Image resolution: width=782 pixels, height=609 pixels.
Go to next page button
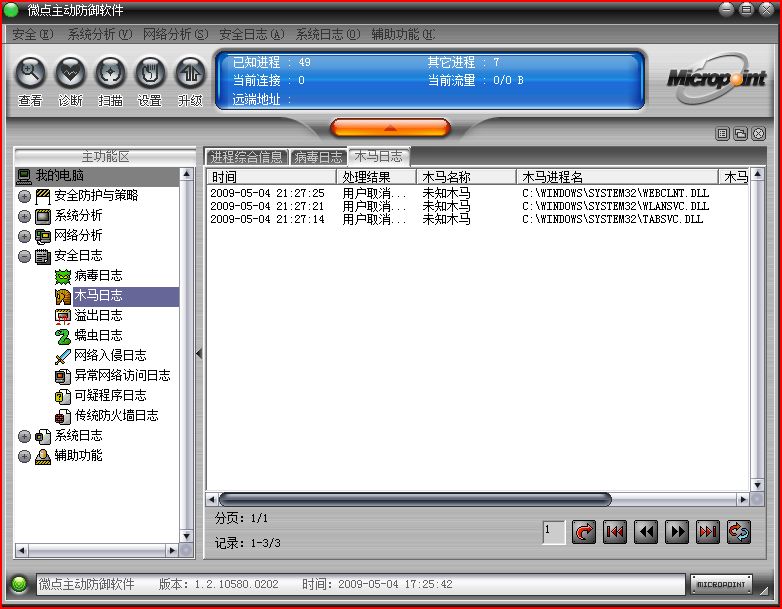click(x=677, y=532)
